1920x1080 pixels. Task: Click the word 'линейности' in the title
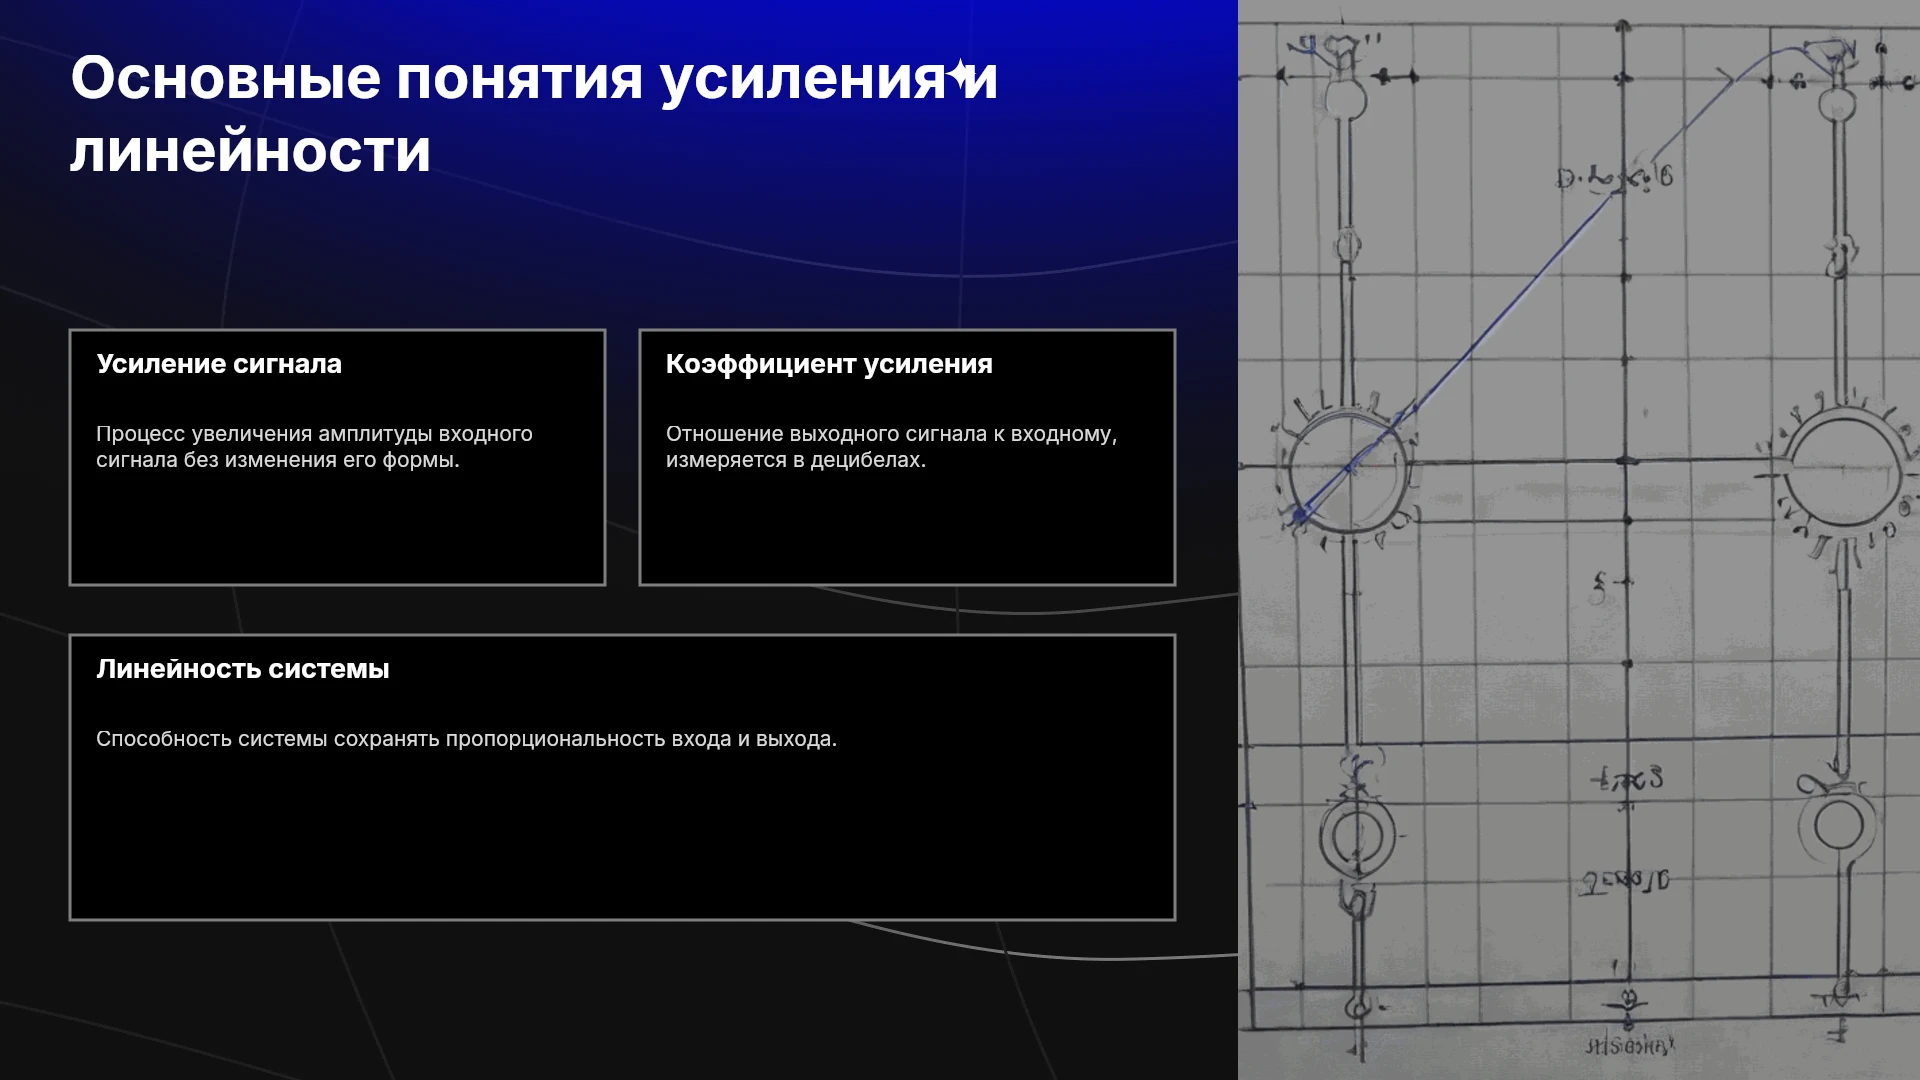250,151
